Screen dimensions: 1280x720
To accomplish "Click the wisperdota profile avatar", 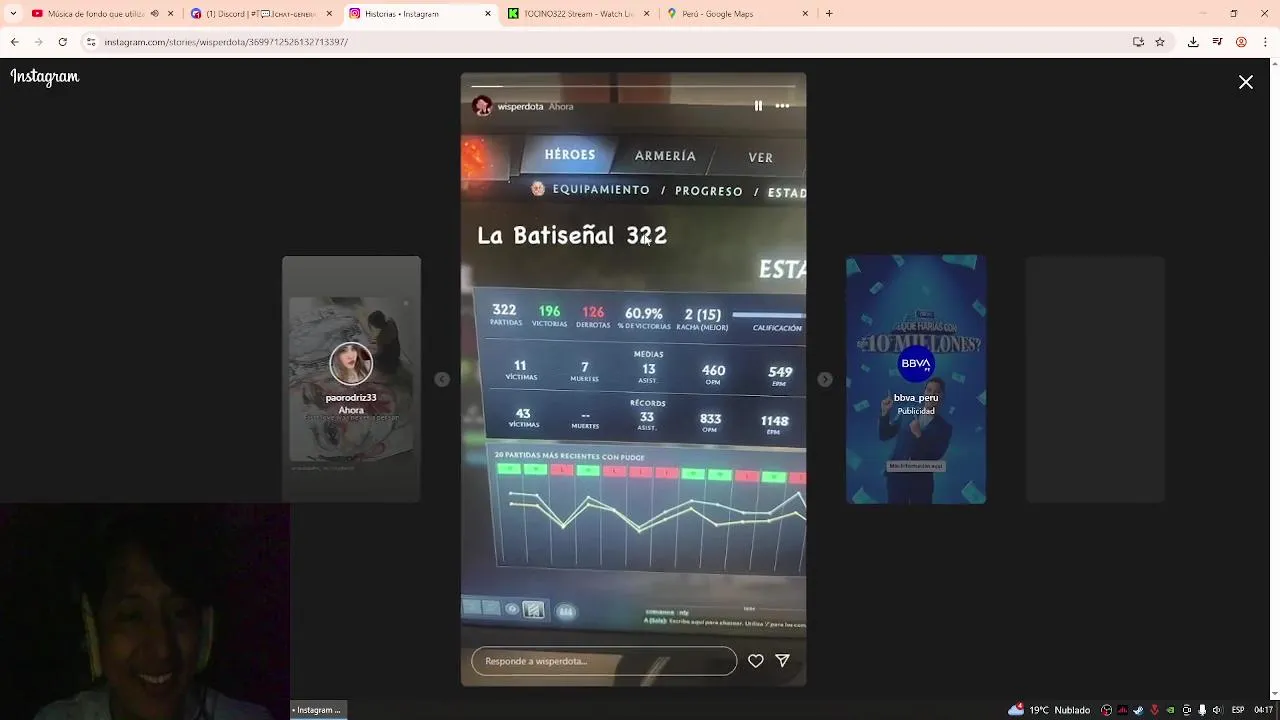I will coord(482,106).
